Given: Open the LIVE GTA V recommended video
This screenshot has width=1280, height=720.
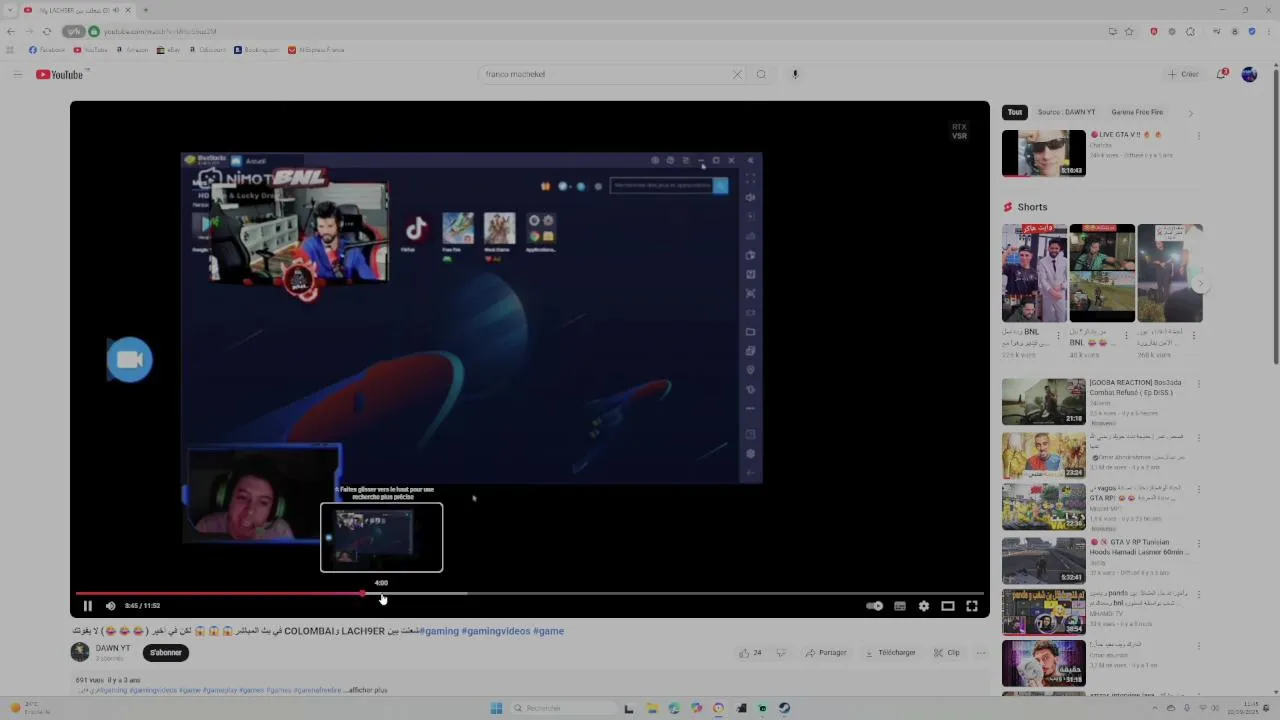Looking at the screenshot, I should [1043, 153].
